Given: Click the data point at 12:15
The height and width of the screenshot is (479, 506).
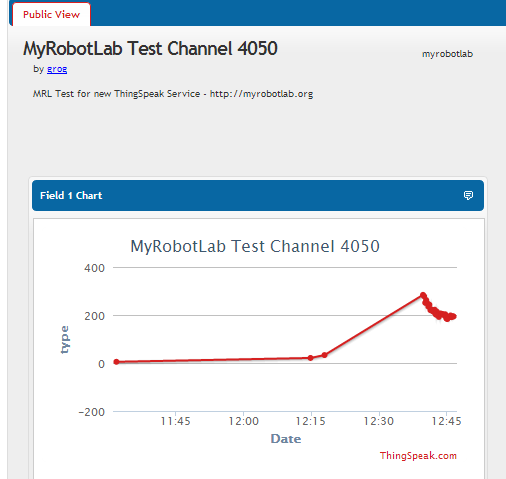Looking at the screenshot, I should pos(310,358).
